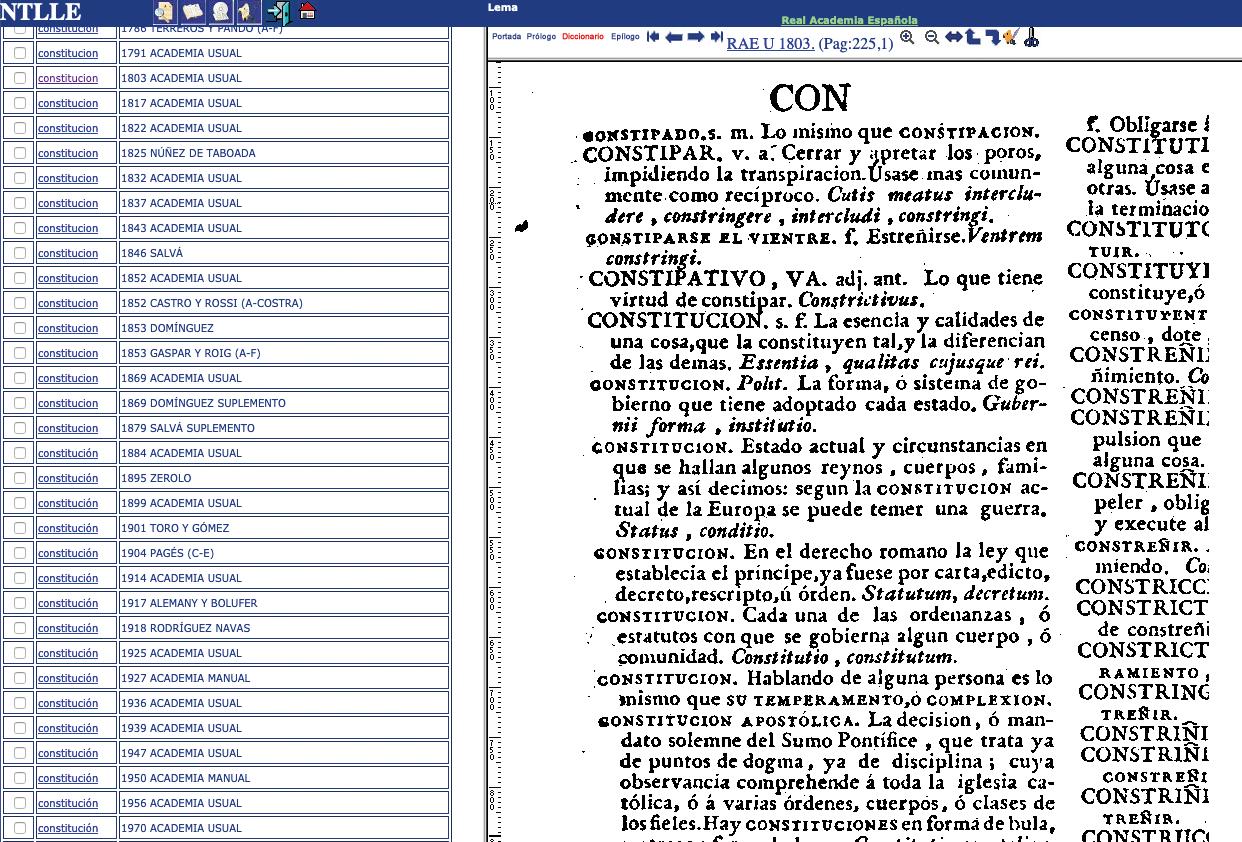The width and height of the screenshot is (1242, 842).
Task: Go to home via the house icon
Action: (308, 11)
